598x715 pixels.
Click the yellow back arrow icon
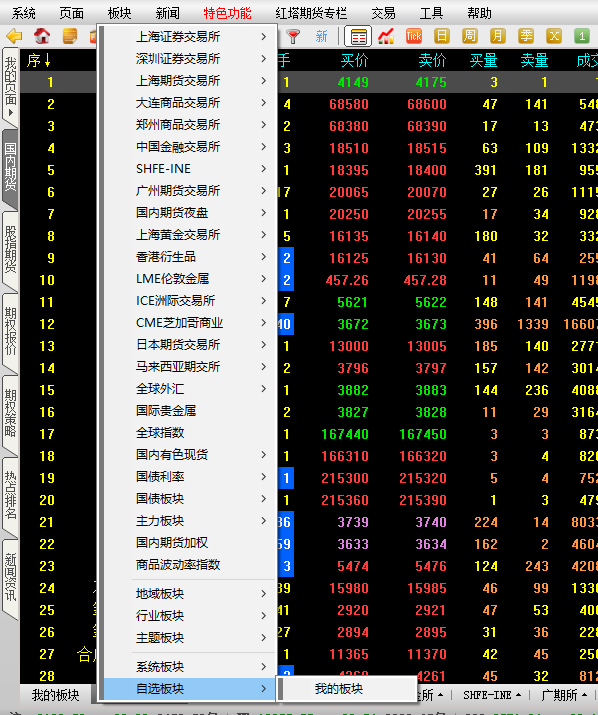coord(15,36)
